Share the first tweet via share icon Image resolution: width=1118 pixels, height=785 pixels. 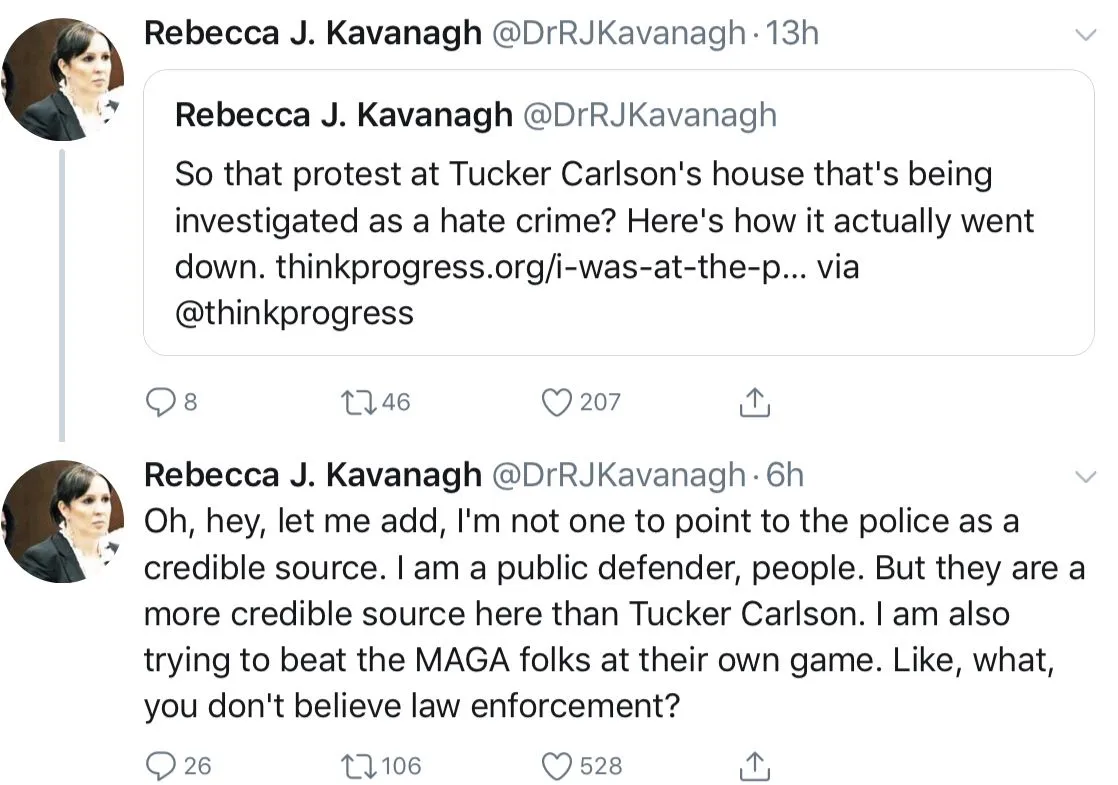click(x=754, y=402)
